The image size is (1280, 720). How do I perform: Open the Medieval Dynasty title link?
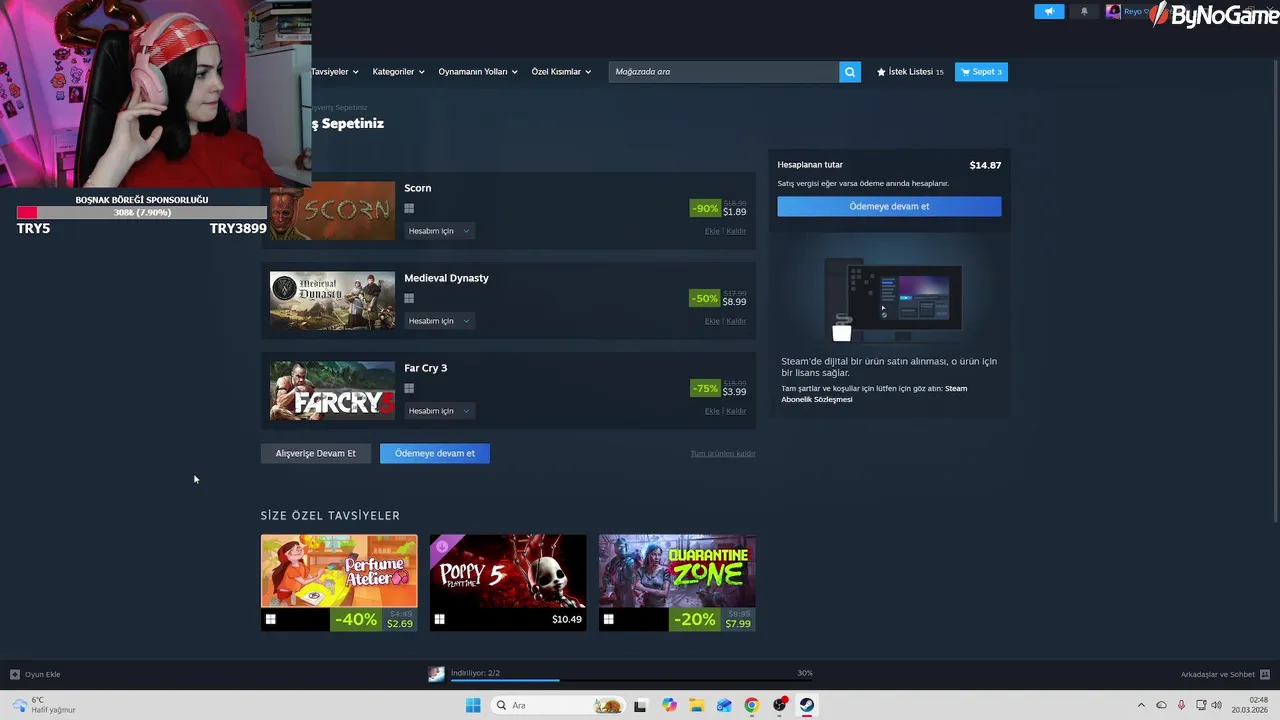(446, 278)
